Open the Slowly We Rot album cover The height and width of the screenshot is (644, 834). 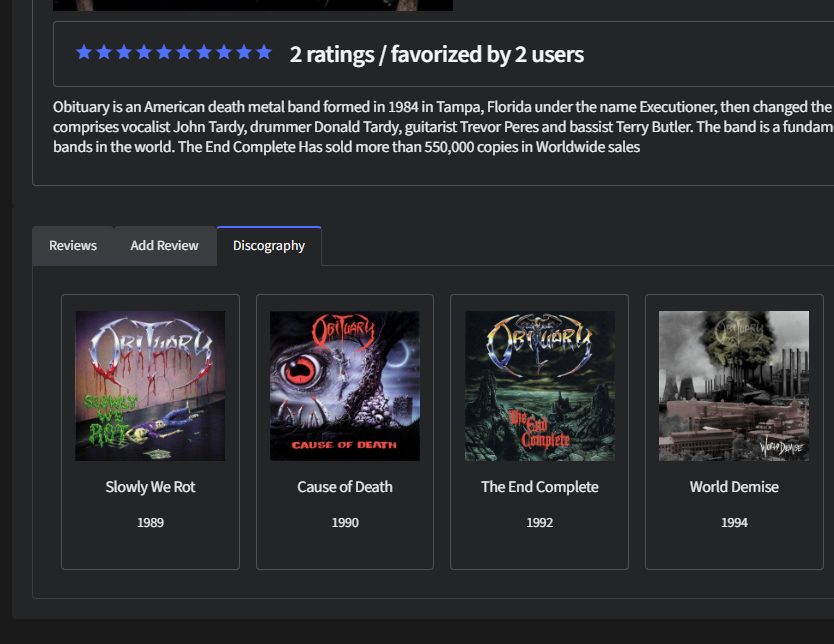pos(150,385)
